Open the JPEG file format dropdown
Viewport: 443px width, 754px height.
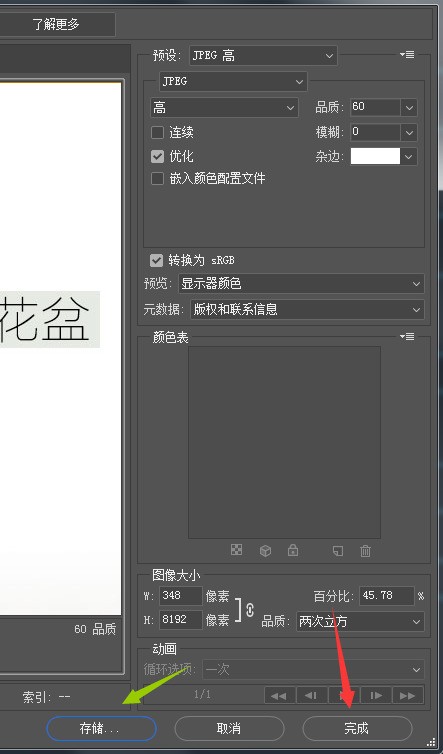click(x=233, y=82)
